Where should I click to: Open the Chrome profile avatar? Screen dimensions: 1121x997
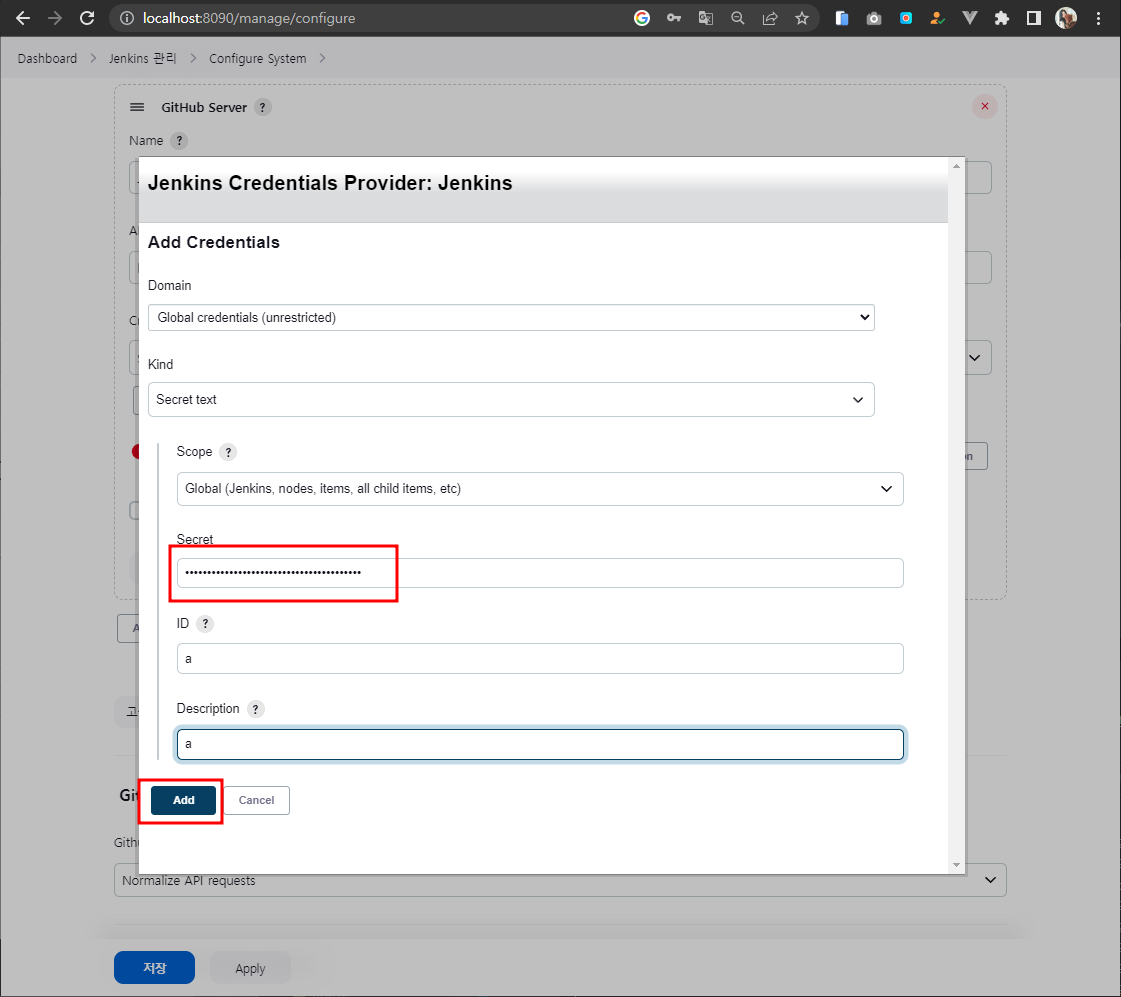point(1066,18)
